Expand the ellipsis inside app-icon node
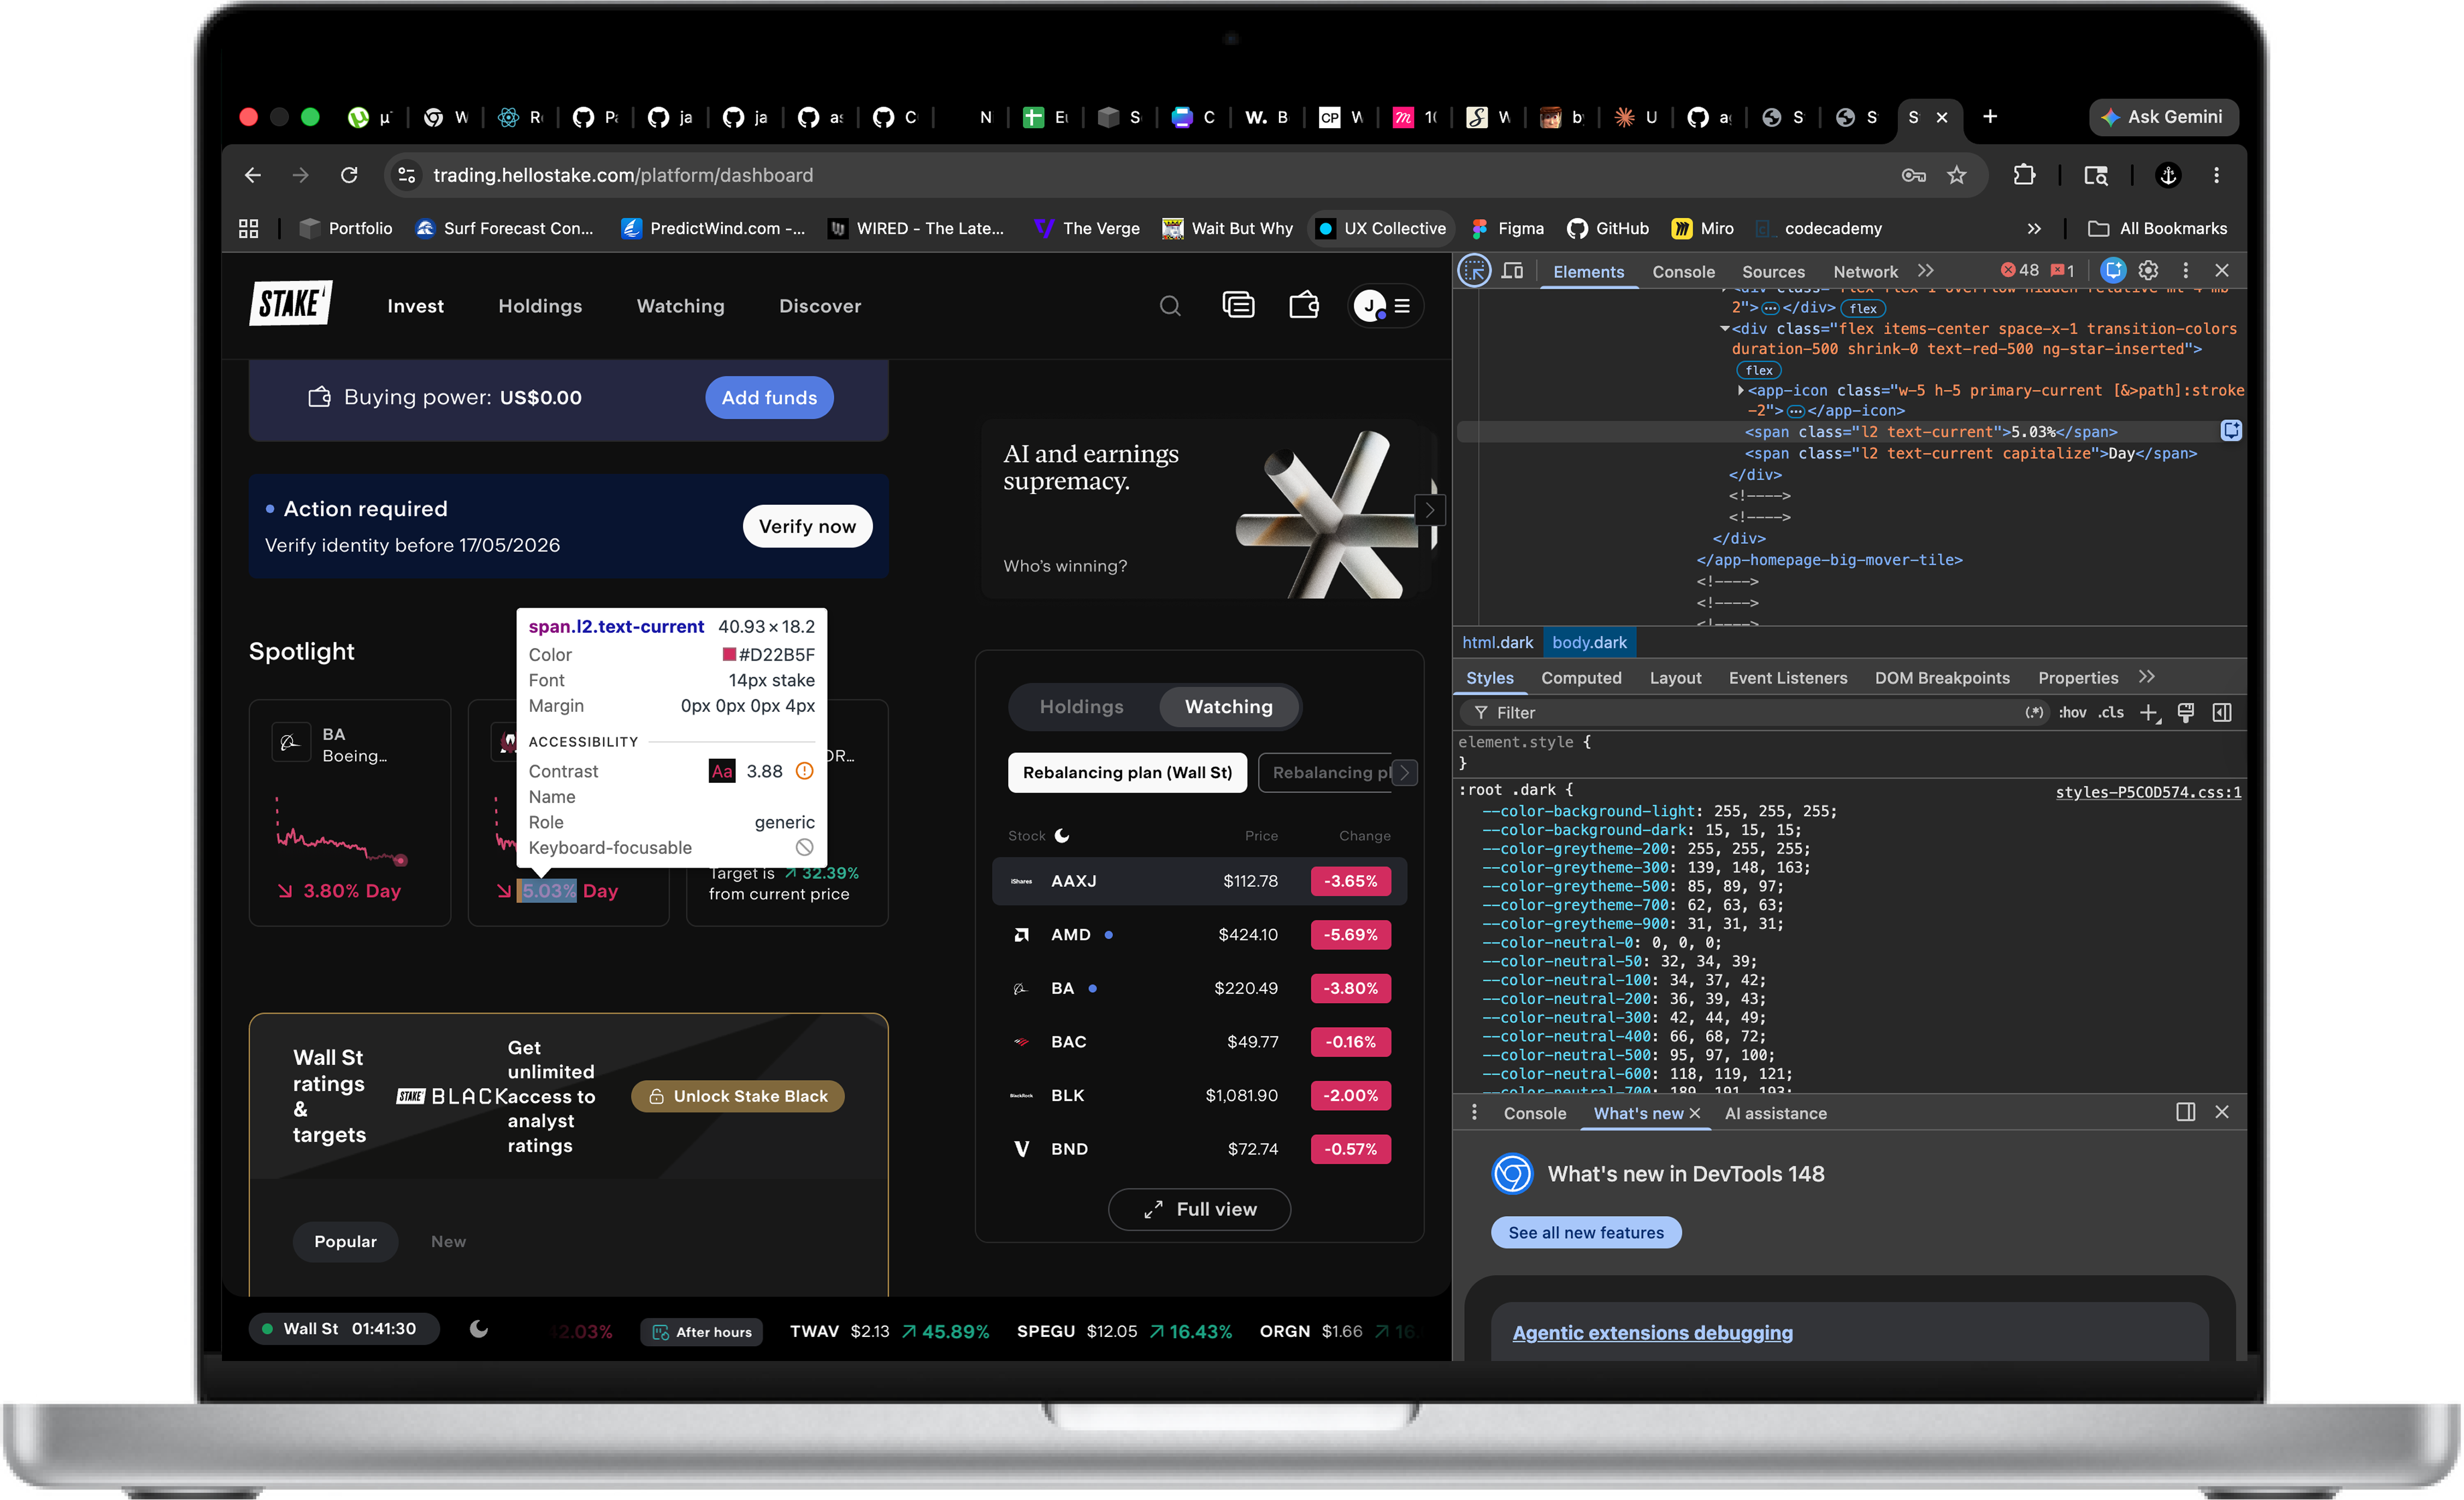Image resolution: width=2464 pixels, height=1500 pixels. [1795, 411]
